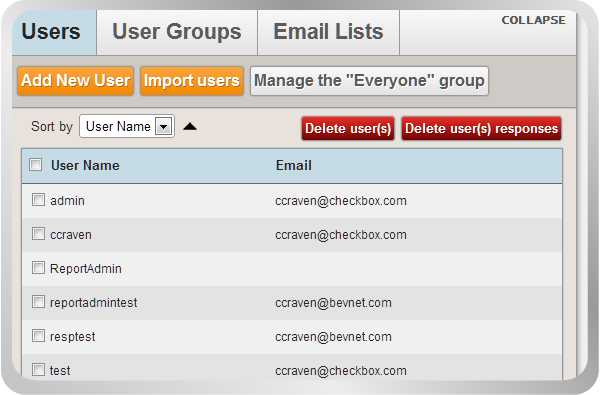The image size is (600, 395).
Task: Select the admin user name
Action: pos(67,201)
